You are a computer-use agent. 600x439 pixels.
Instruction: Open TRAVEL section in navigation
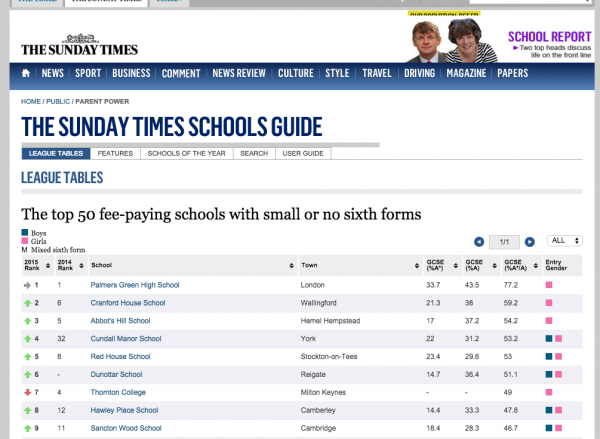[377, 73]
